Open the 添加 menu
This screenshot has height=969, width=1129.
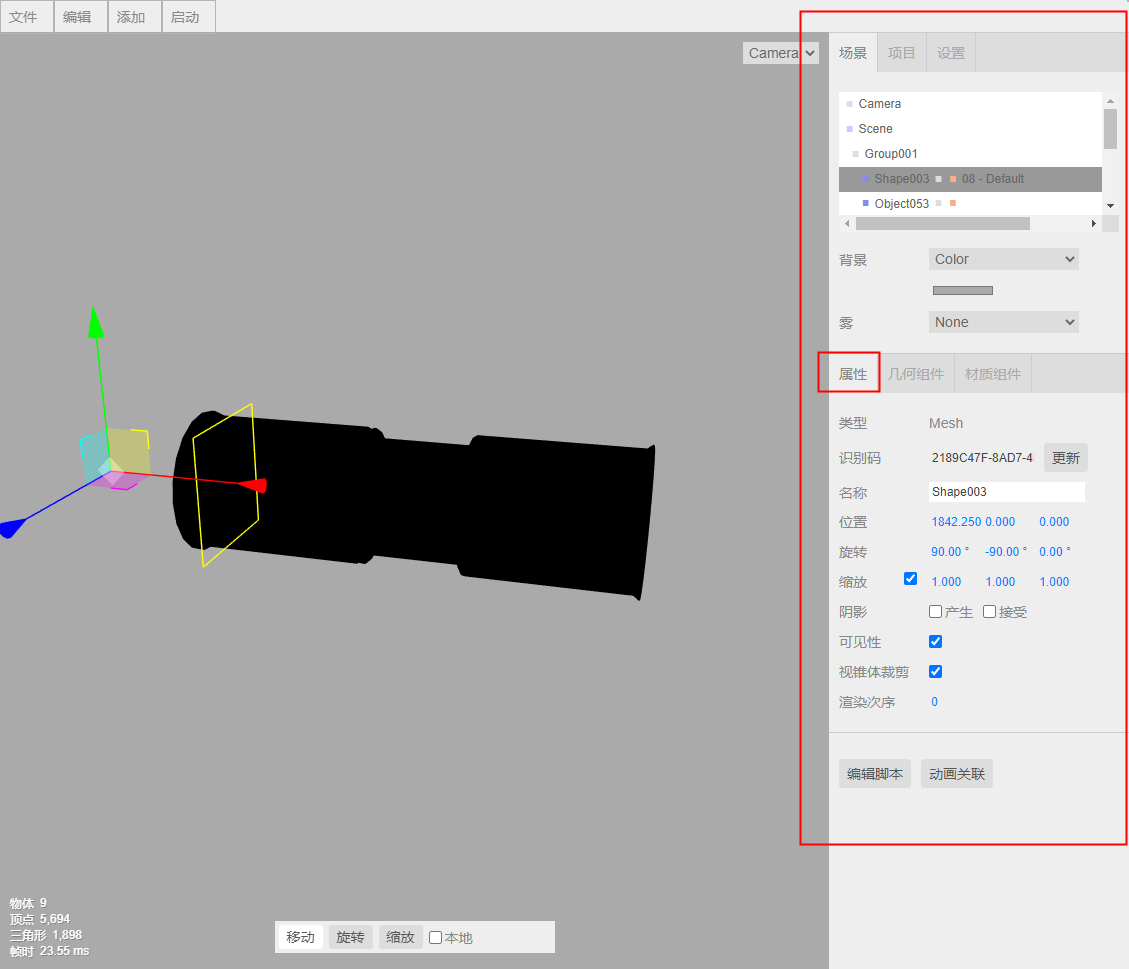point(135,17)
